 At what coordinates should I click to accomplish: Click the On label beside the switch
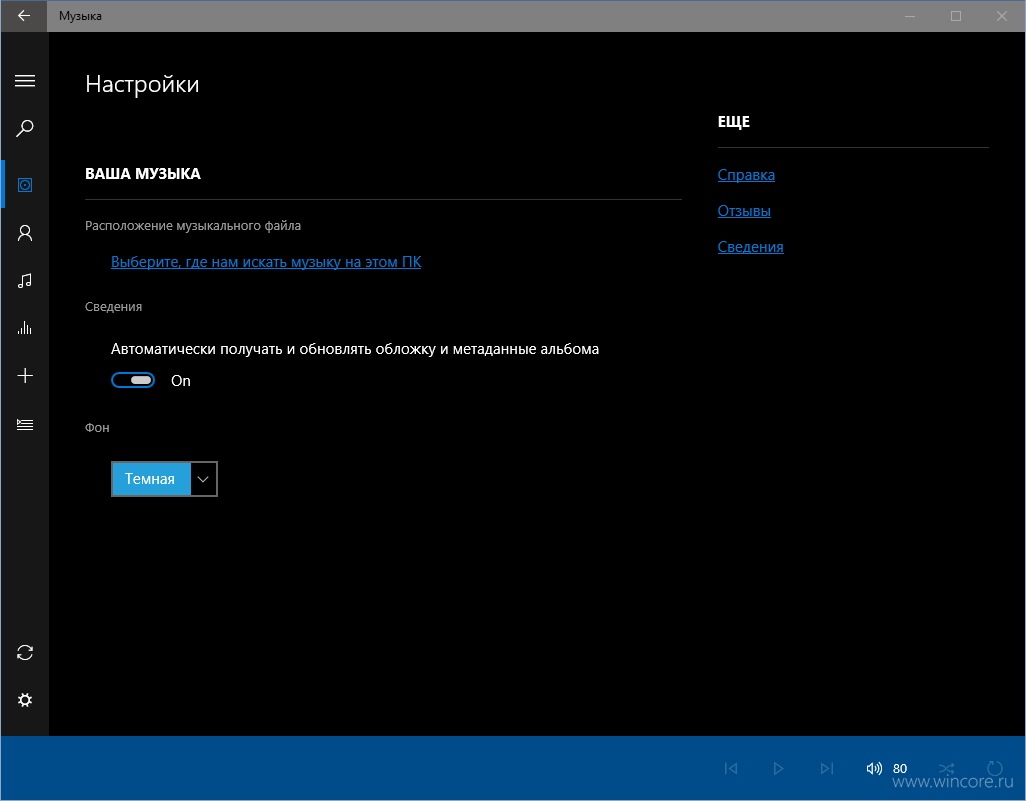[x=181, y=381]
